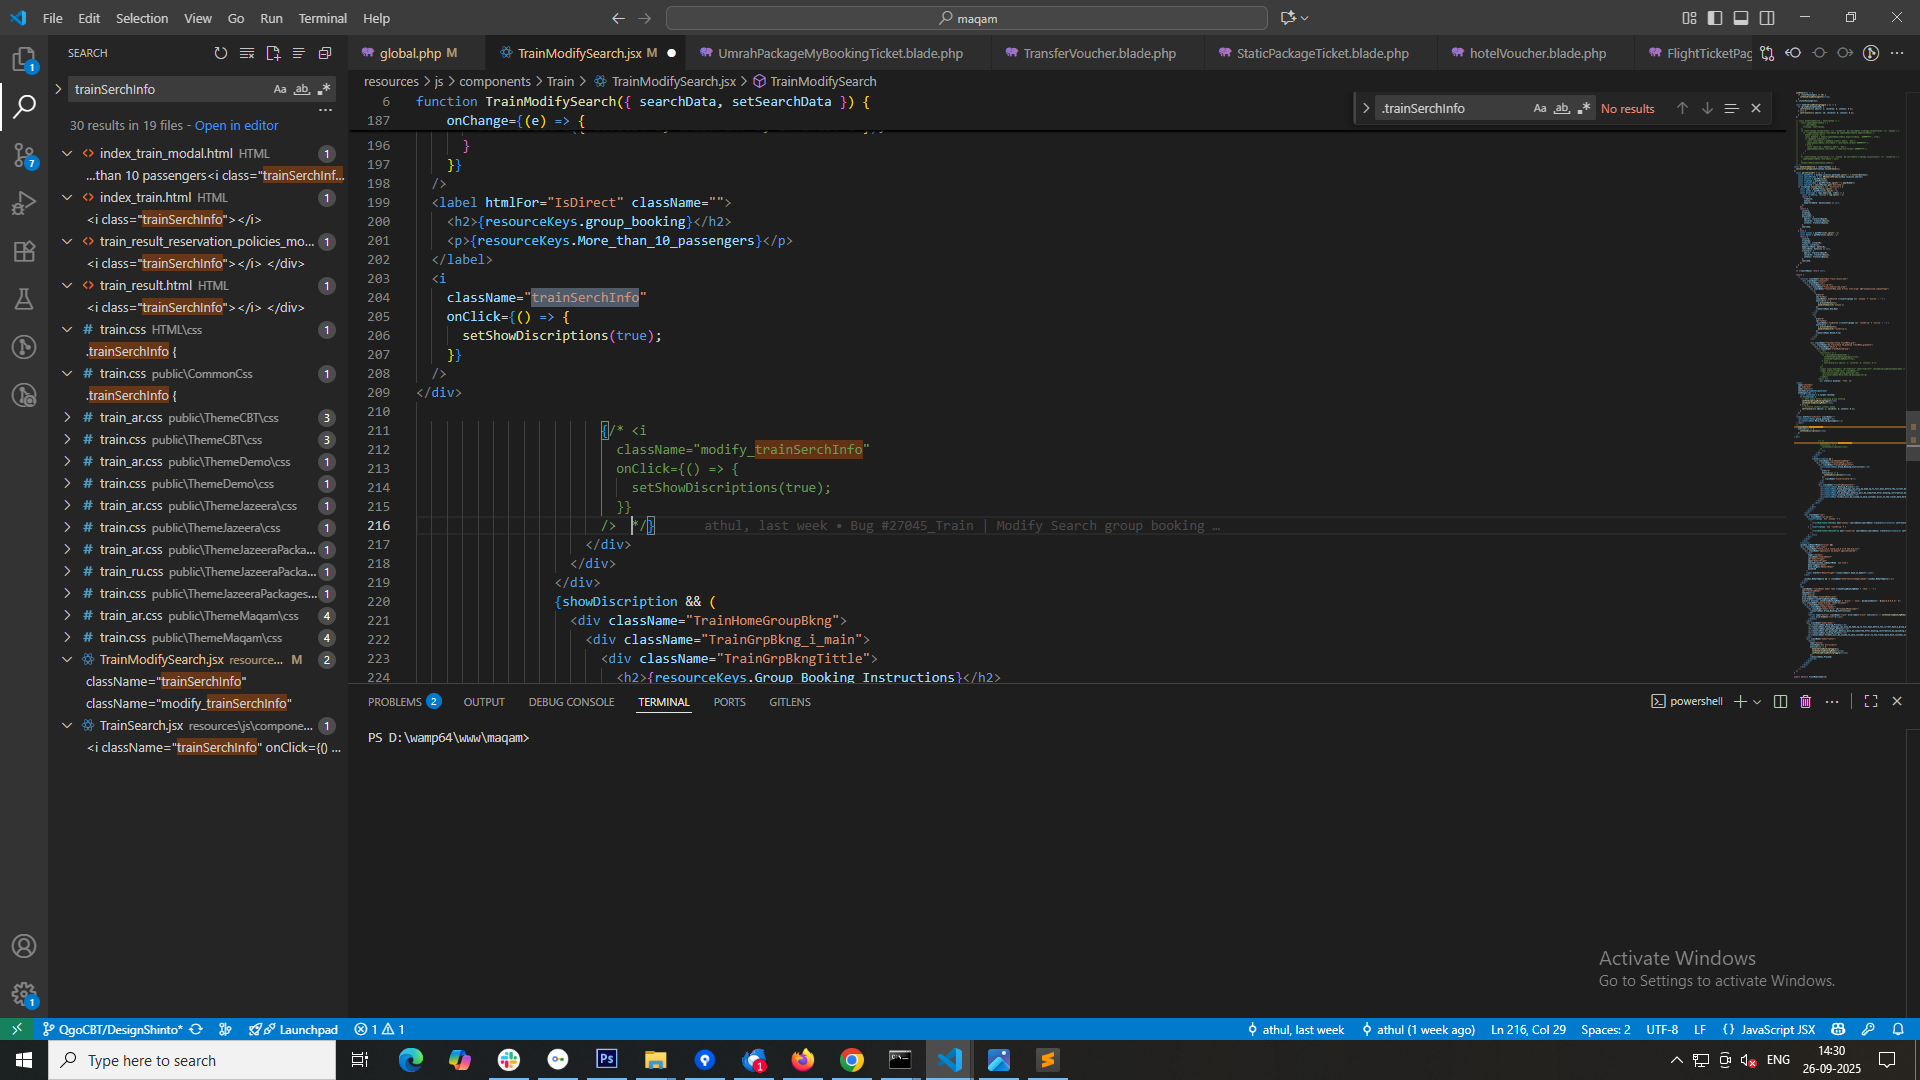Split the terminal panel
This screenshot has width=1920, height=1080.
[x=1780, y=702]
